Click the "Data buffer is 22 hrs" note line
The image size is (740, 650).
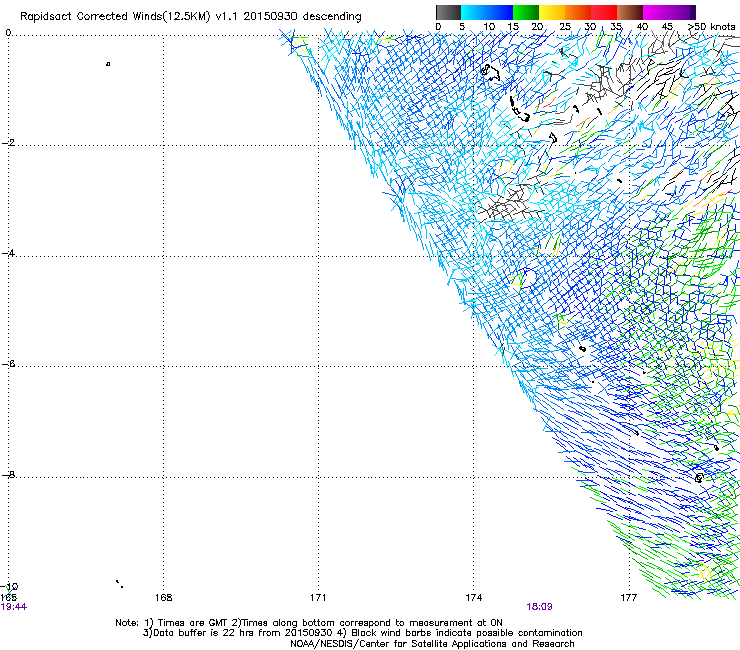point(239,633)
